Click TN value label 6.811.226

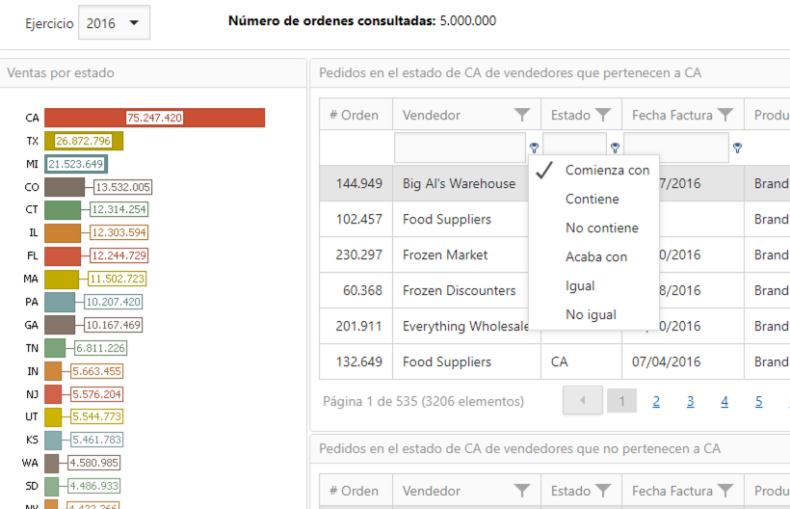coord(101,348)
